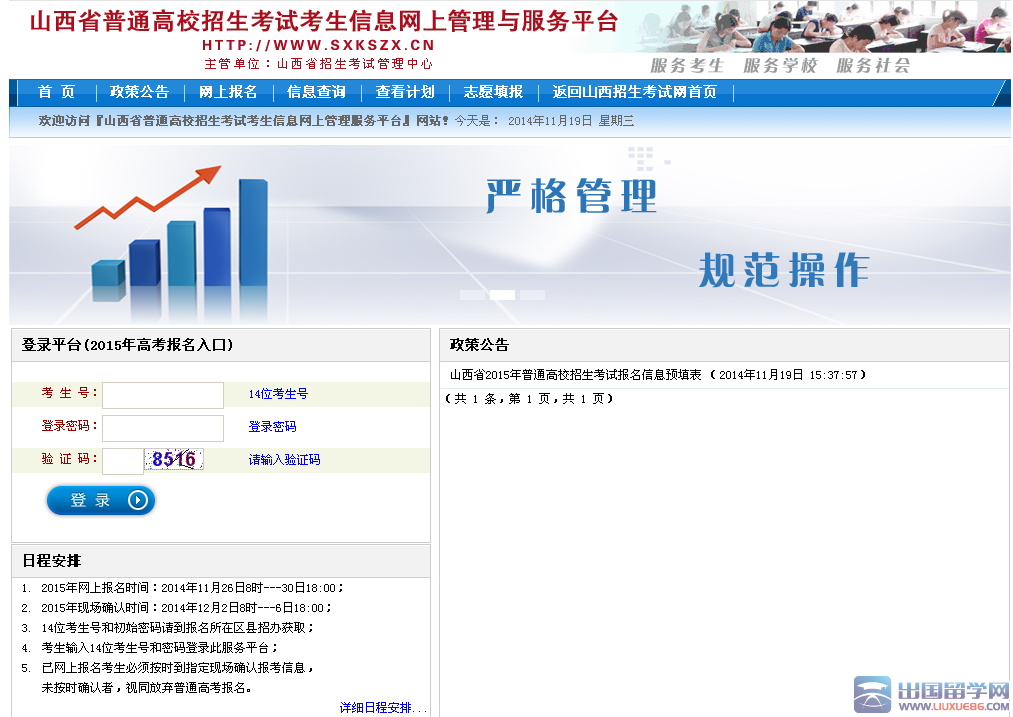Select the first banner slide indicator
This screenshot has width=1013, height=717.
(x=472, y=295)
